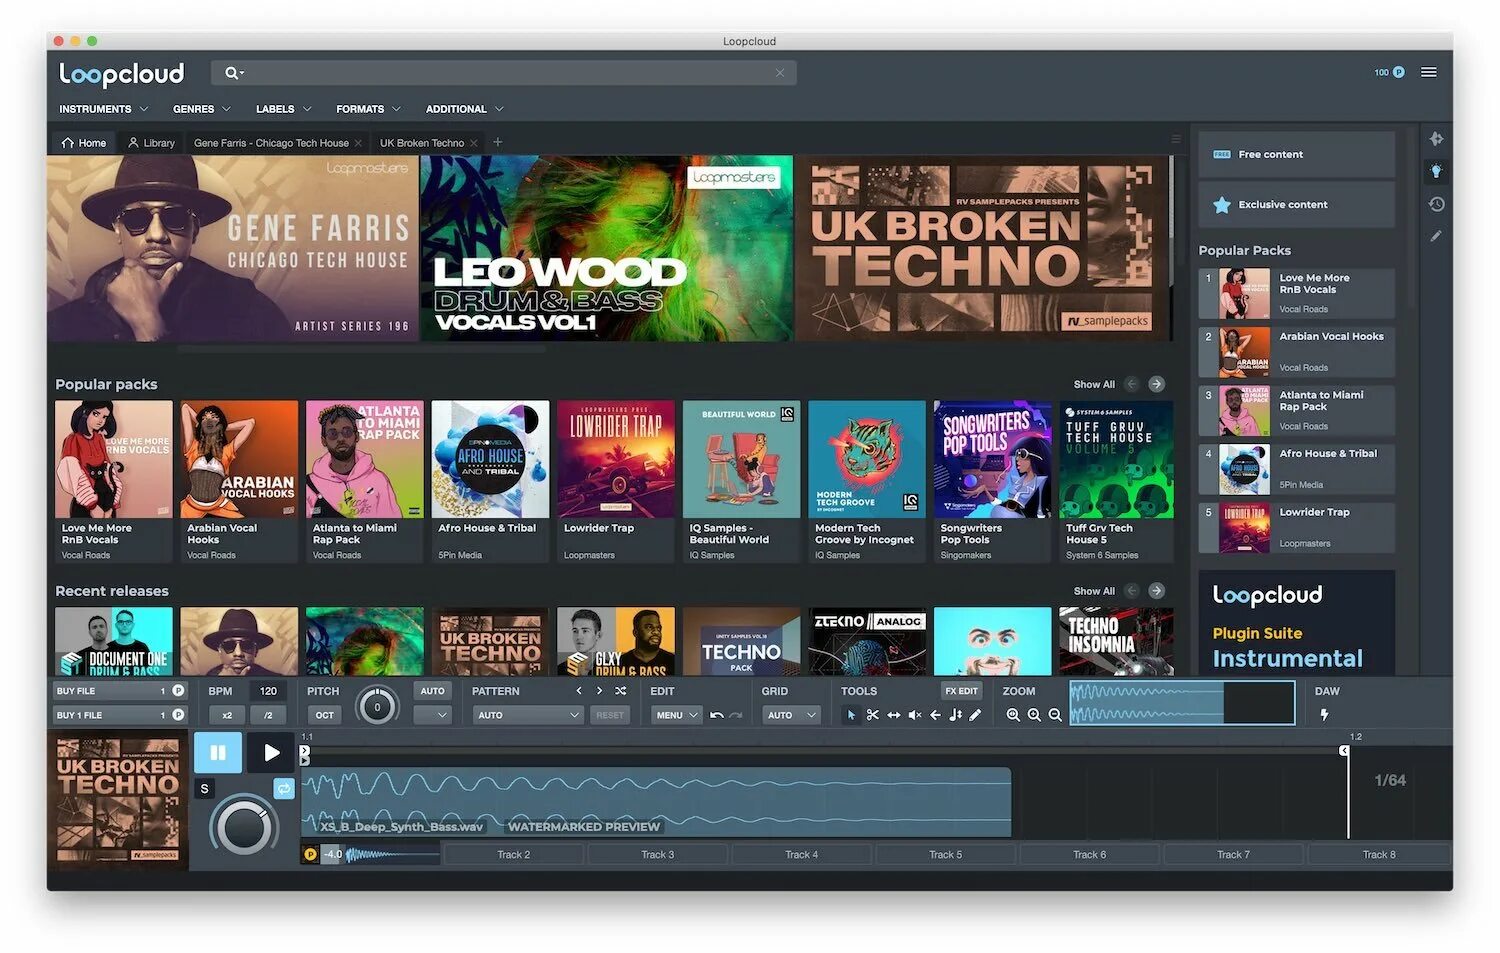Expand the INSTRUMENTS filter dropdown
The height and width of the screenshot is (953, 1500).
coord(104,109)
